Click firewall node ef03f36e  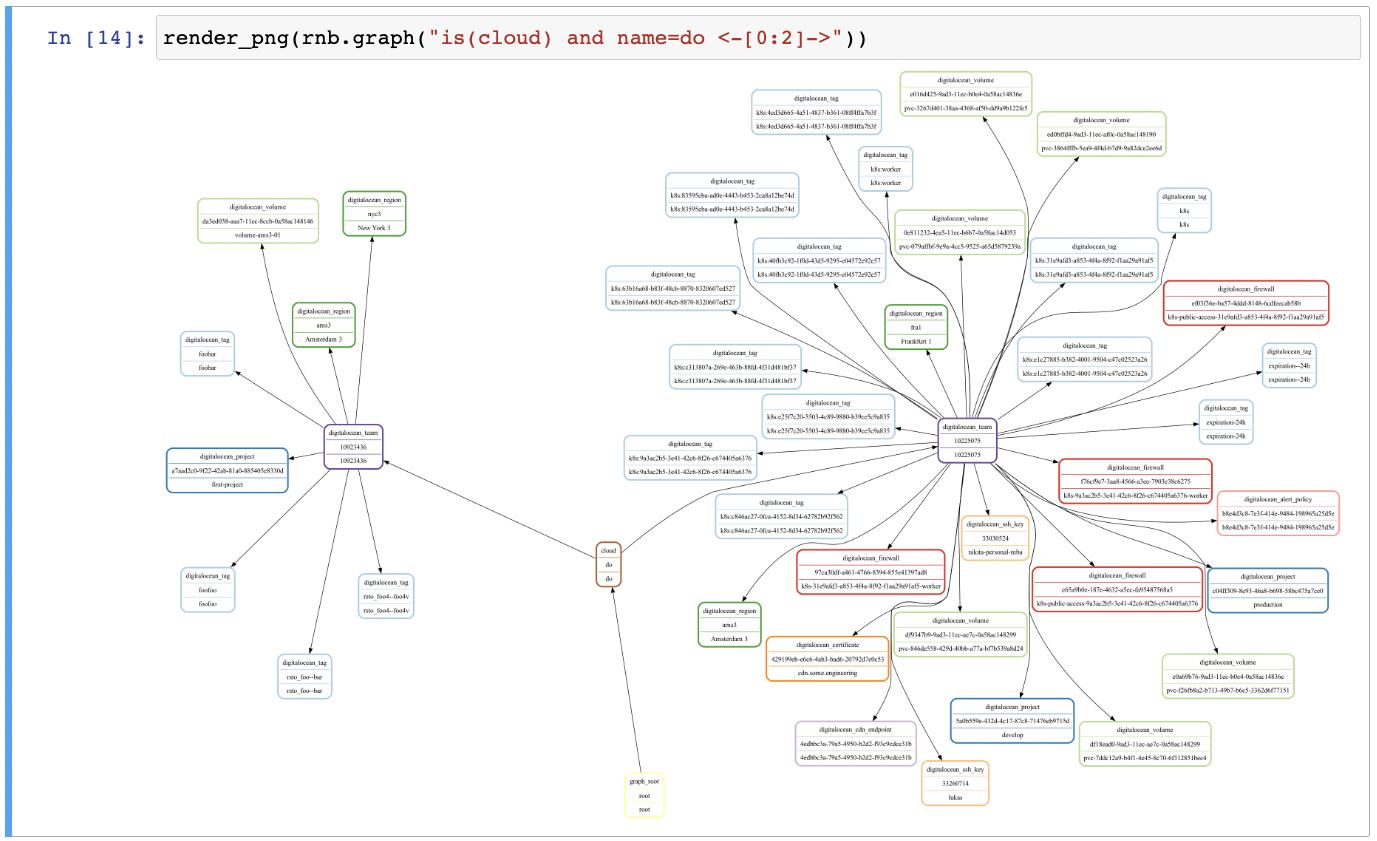click(1246, 303)
